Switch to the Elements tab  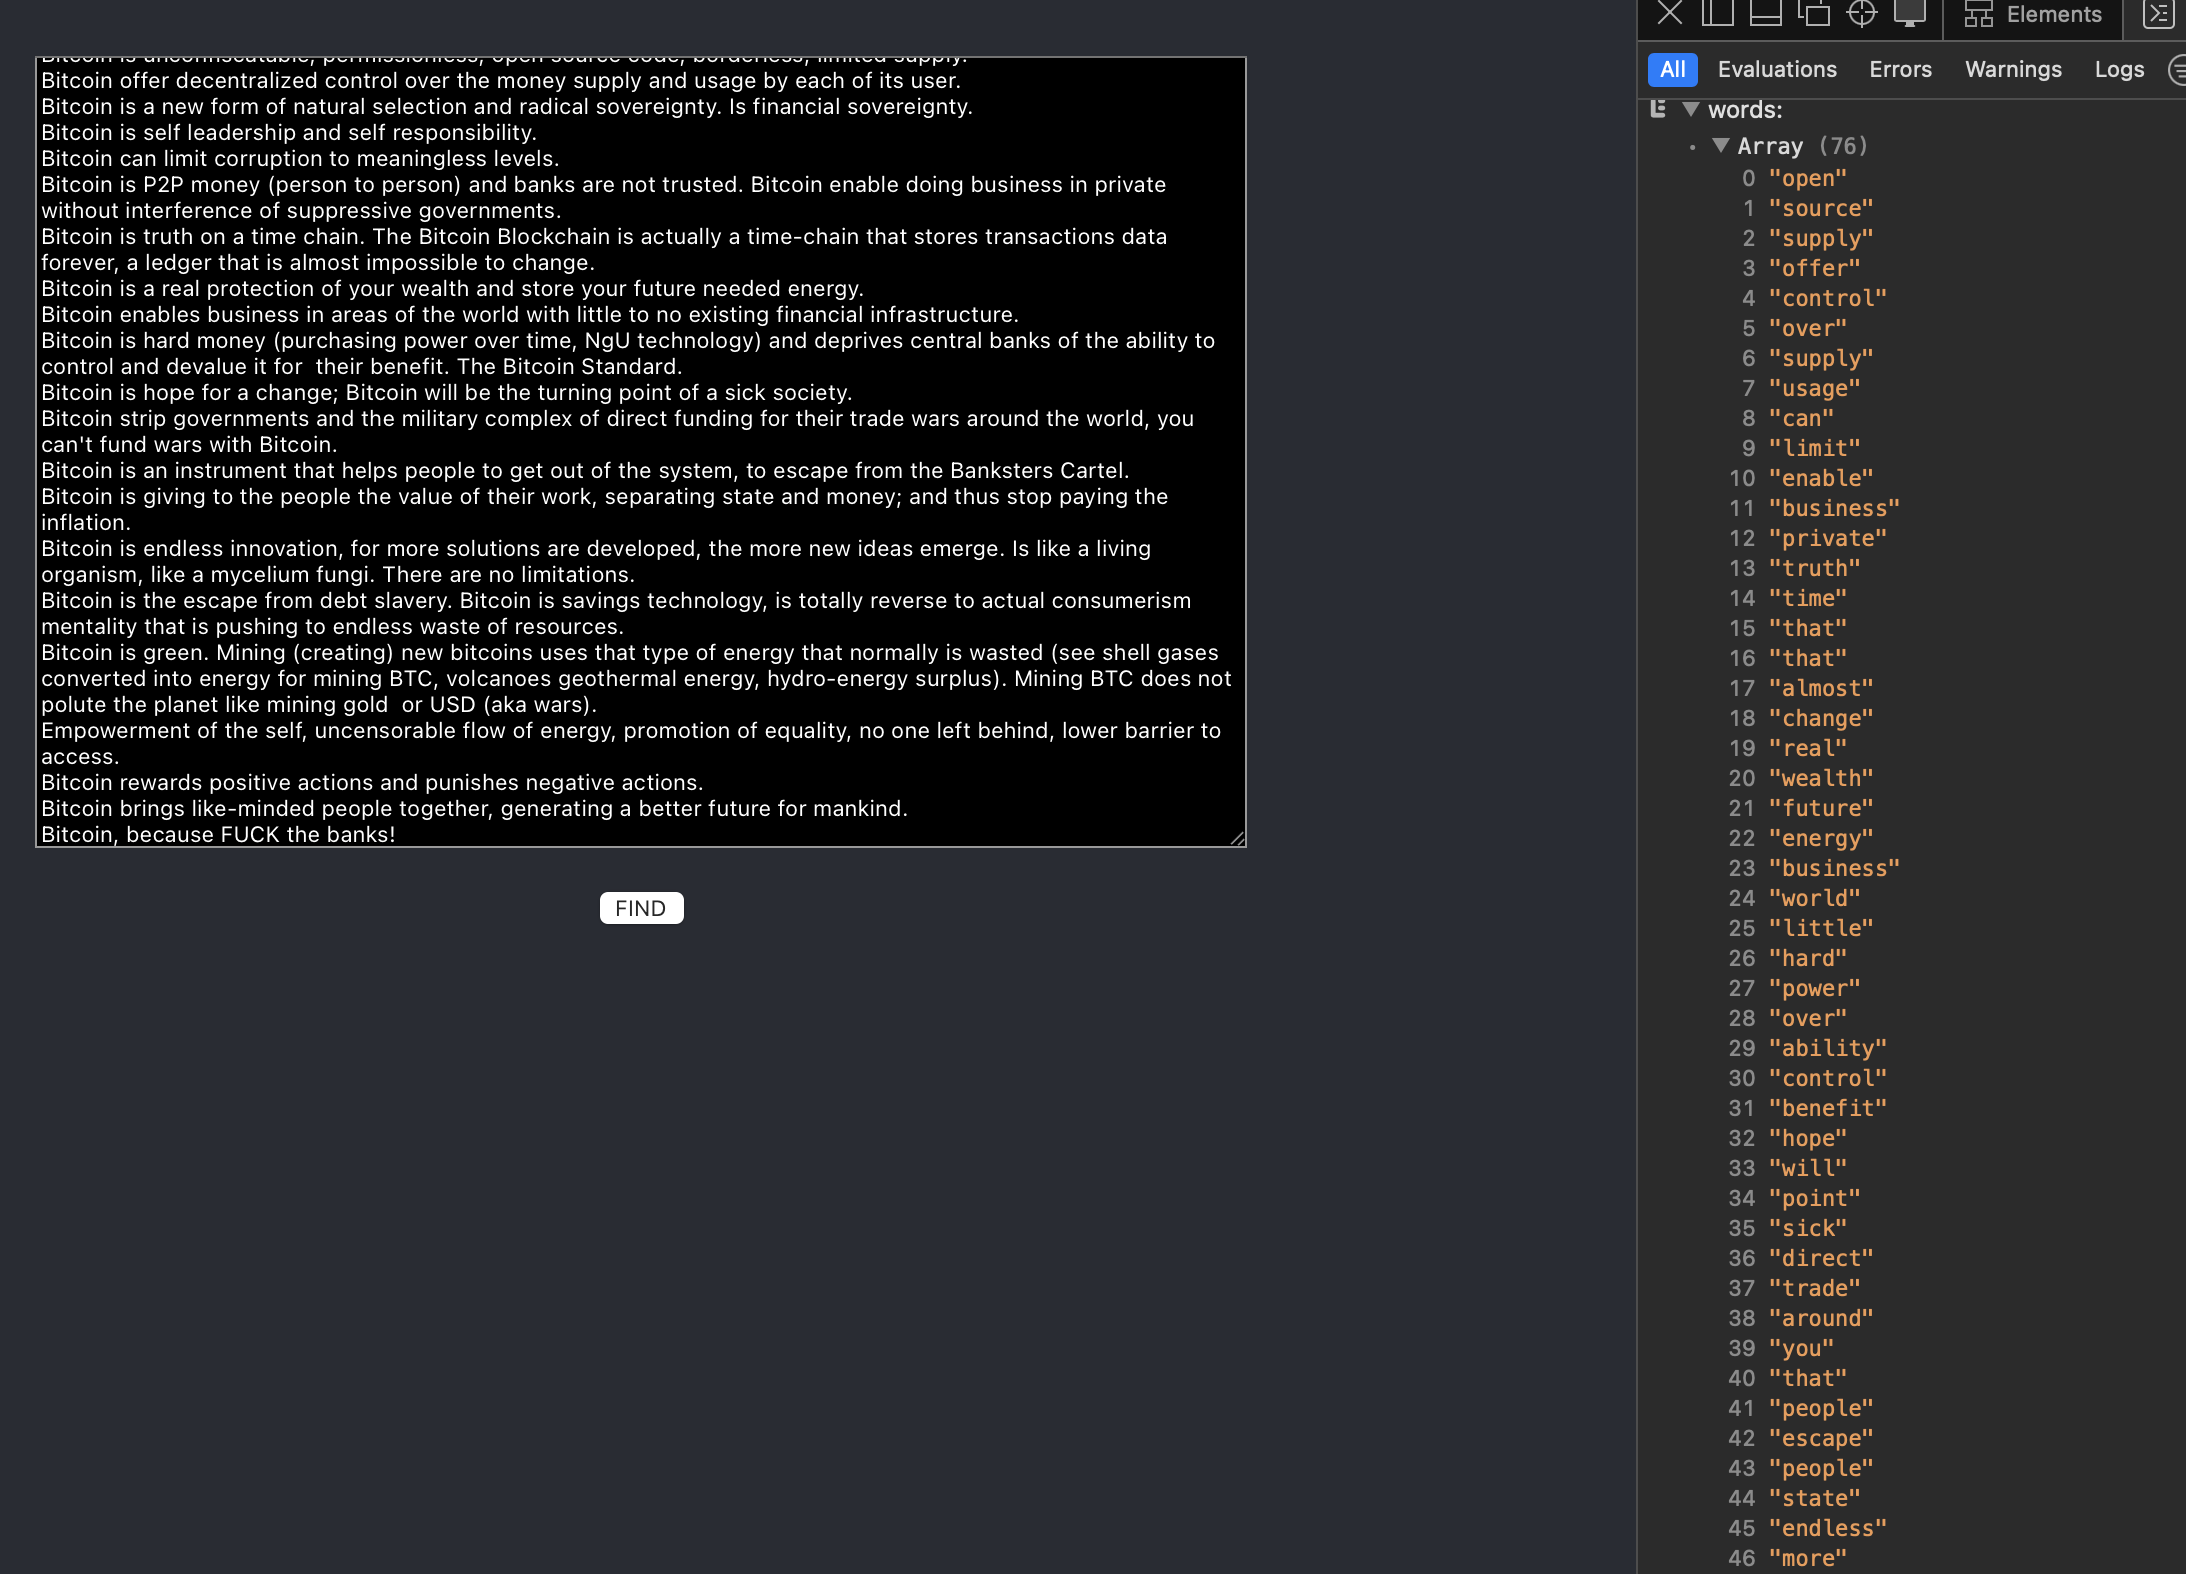pyautogui.click(x=2033, y=14)
